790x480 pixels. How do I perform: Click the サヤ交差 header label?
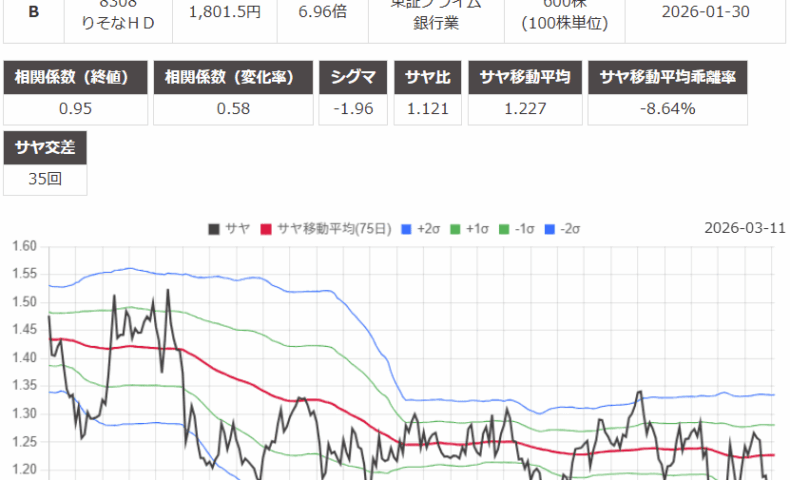click(45, 149)
